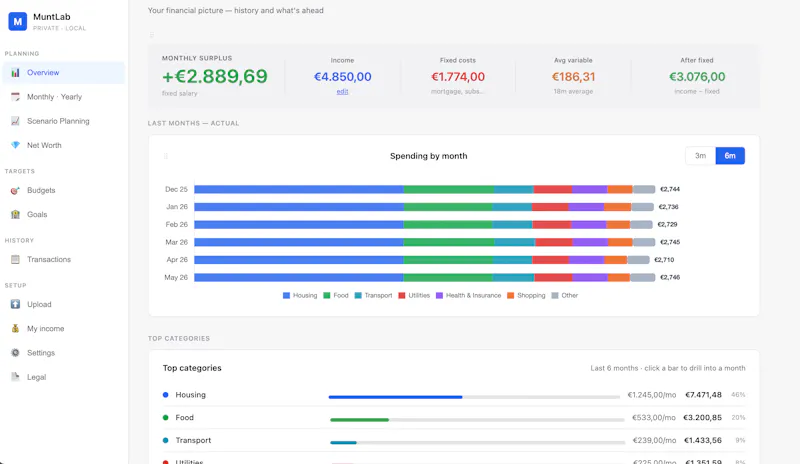This screenshot has width=800, height=464.
Task: Toggle Shopping legend entry
Action: (526, 295)
